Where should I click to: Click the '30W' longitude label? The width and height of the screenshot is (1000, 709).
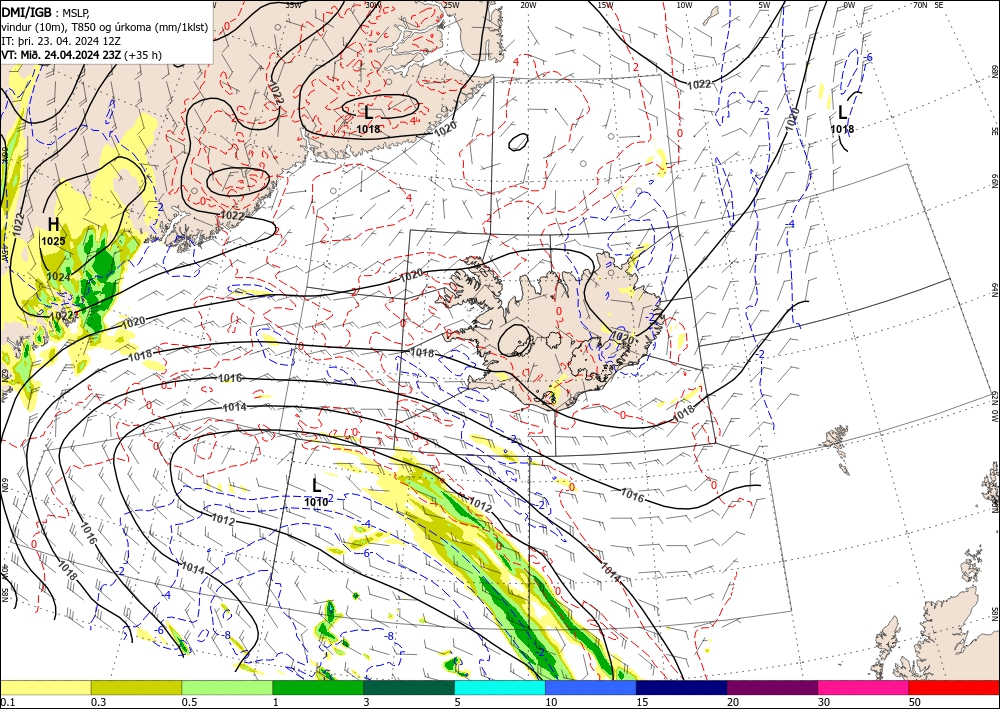[373, 4]
